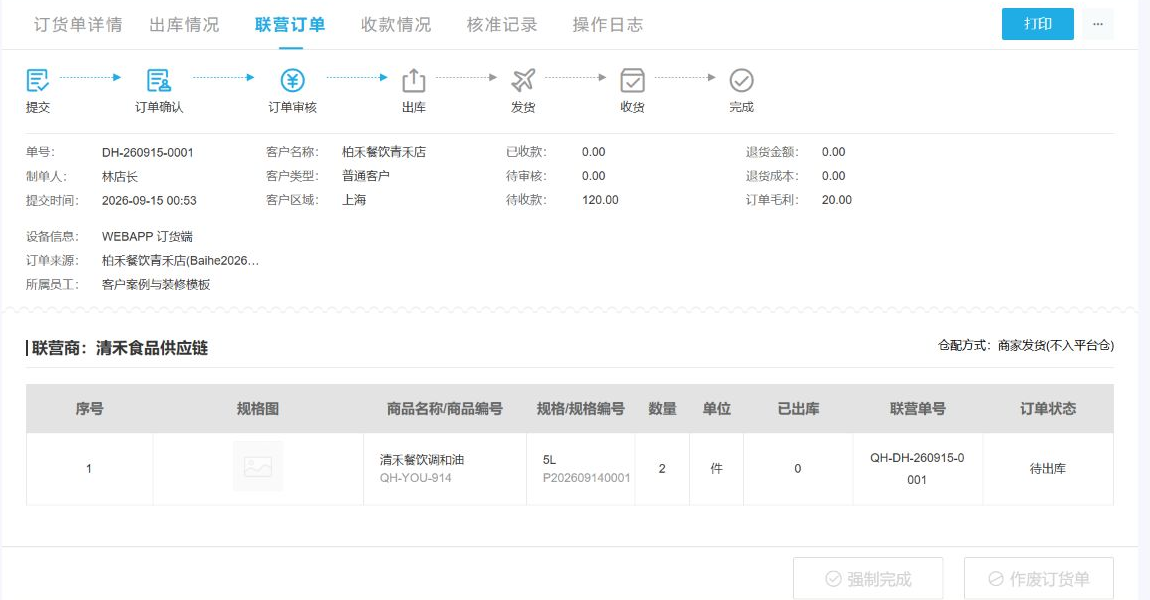Click the 仓配方式 value 商家发货(不入平台仓)
This screenshot has width=1150, height=600.
tap(1055, 345)
